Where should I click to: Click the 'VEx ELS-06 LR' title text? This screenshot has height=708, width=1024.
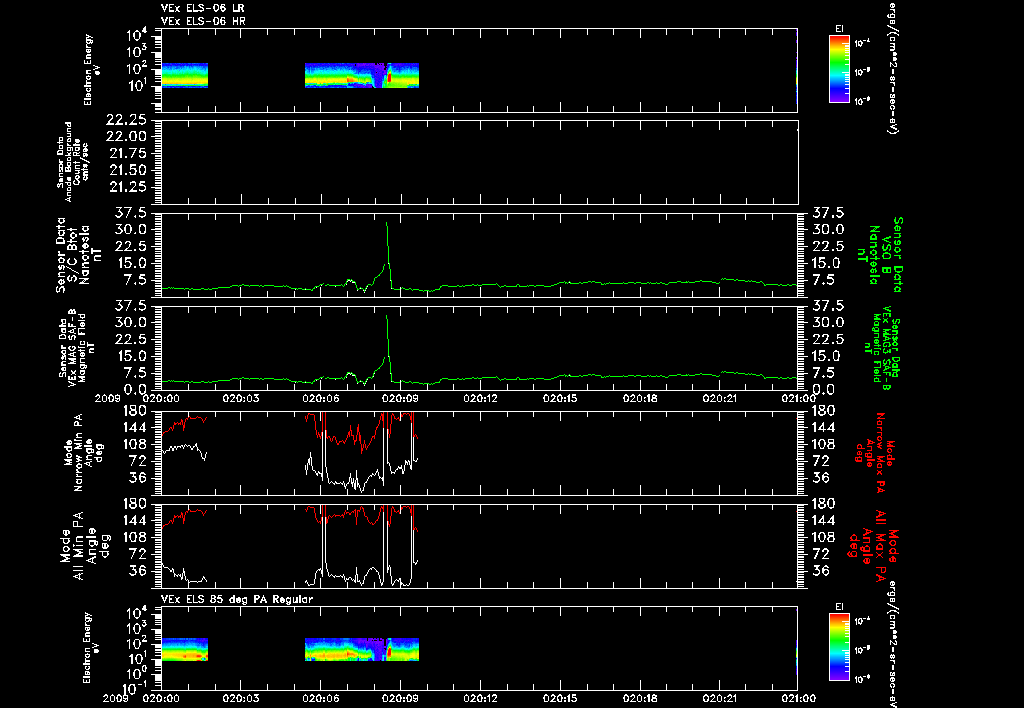tap(203, 8)
